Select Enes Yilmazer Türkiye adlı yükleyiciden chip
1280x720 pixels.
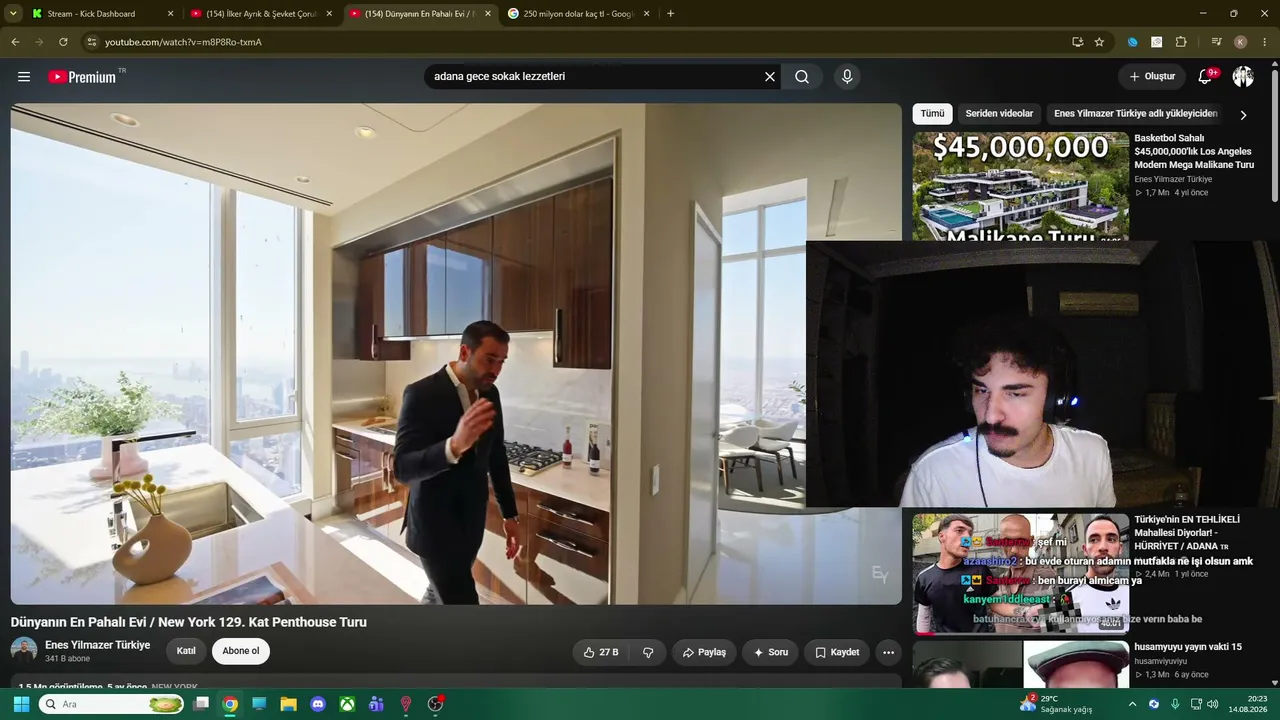point(1135,114)
